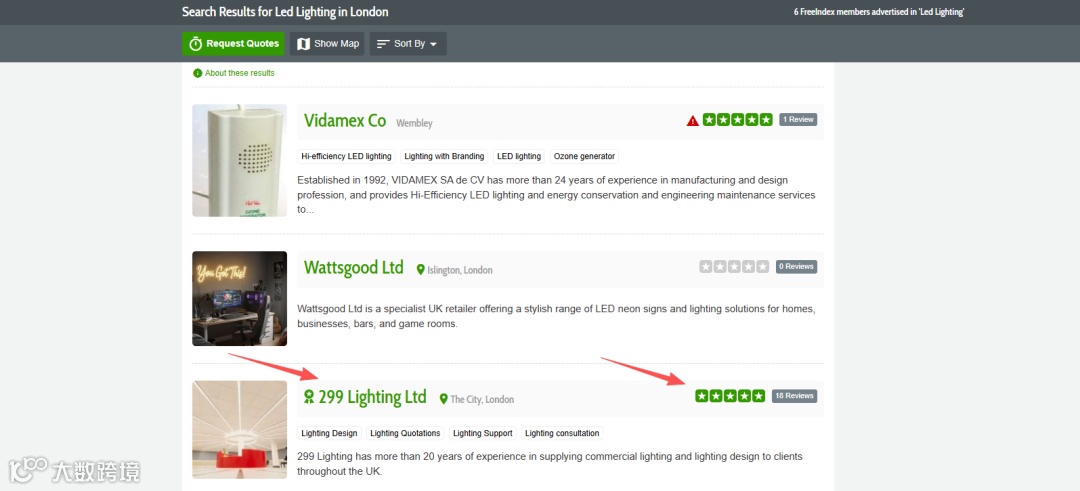Open the Vidamex Co listing title
The height and width of the screenshot is (491, 1080).
tap(344, 121)
